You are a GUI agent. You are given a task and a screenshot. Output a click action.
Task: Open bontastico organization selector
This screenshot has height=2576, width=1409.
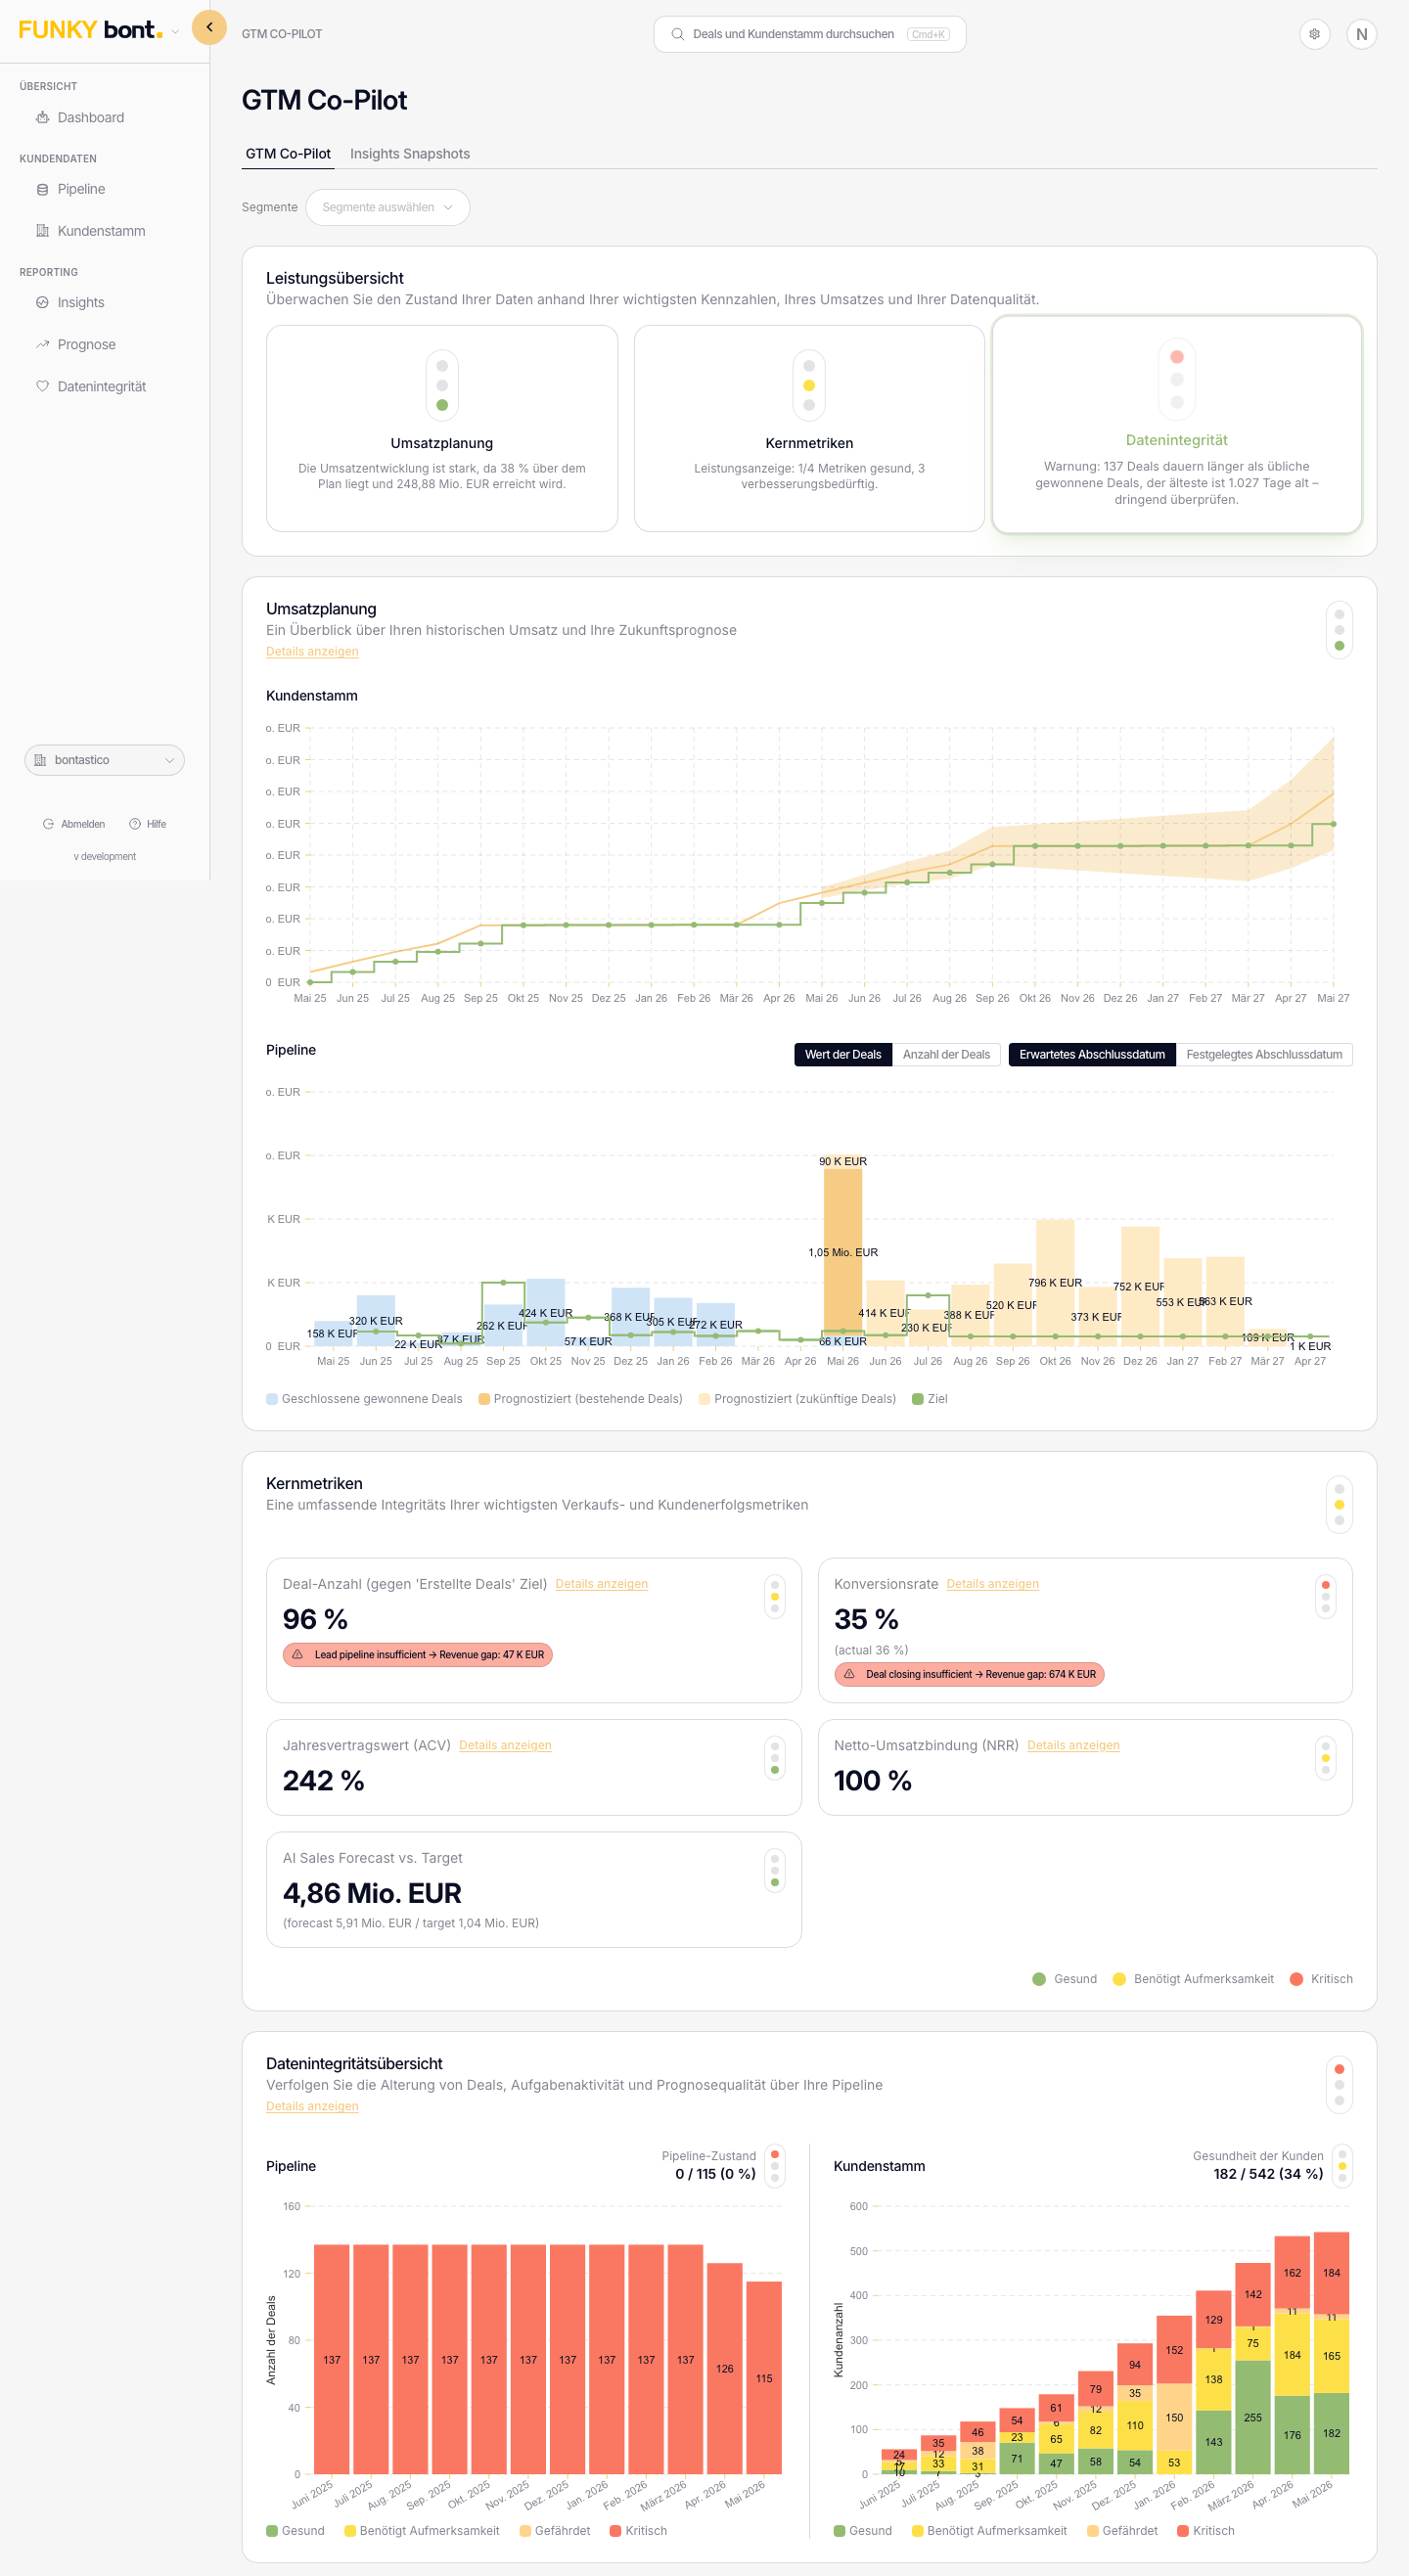[x=105, y=760]
